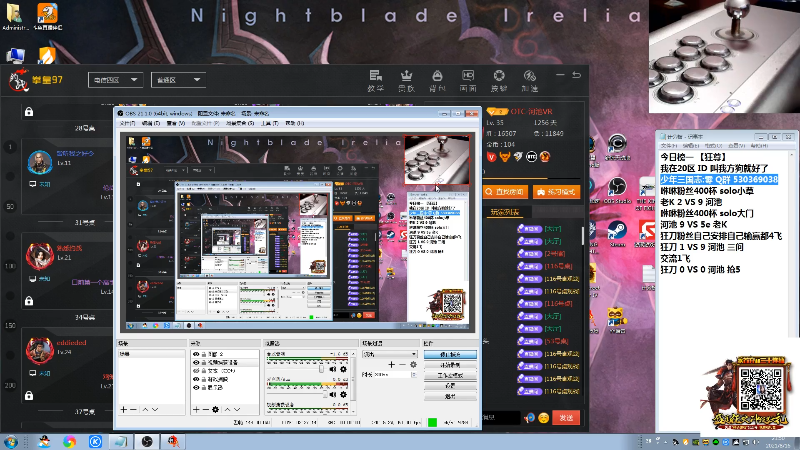The image size is (800, 450).
Task: Add a transition with plus icon
Action: (391, 364)
